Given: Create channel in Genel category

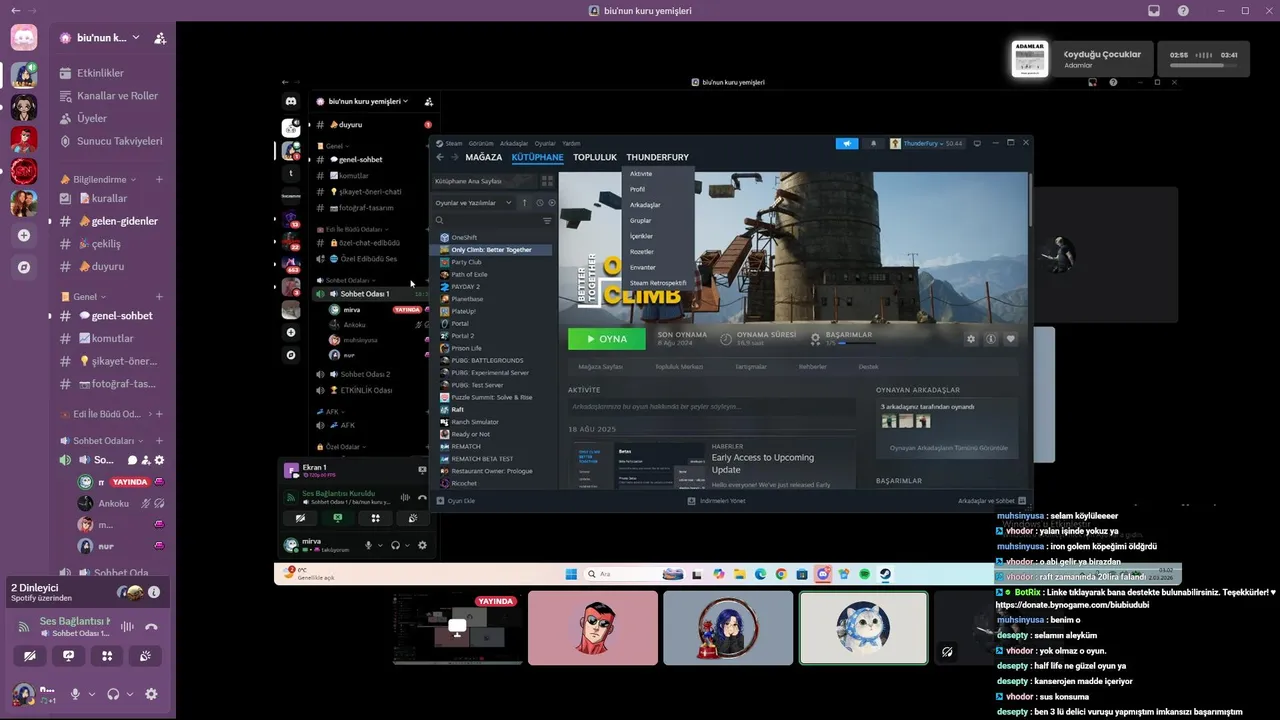Looking at the screenshot, I should [159, 297].
